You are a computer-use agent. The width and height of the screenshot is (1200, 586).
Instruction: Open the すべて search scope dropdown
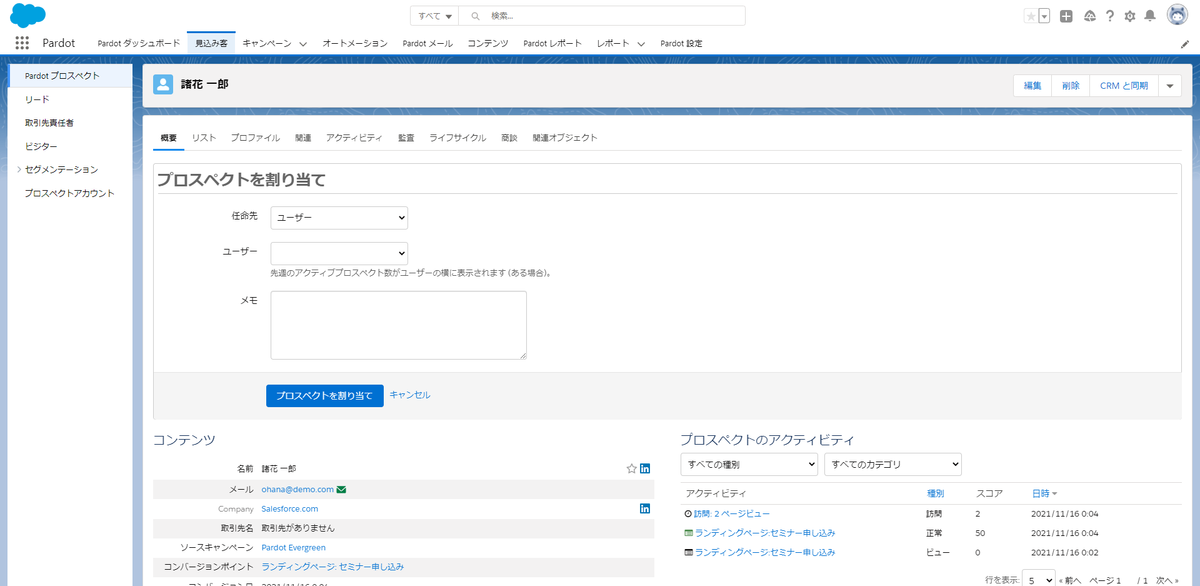(x=435, y=16)
